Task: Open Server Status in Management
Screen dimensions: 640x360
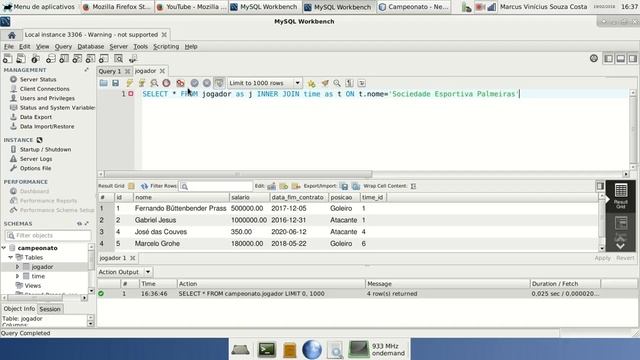Action: pyautogui.click(x=38, y=80)
